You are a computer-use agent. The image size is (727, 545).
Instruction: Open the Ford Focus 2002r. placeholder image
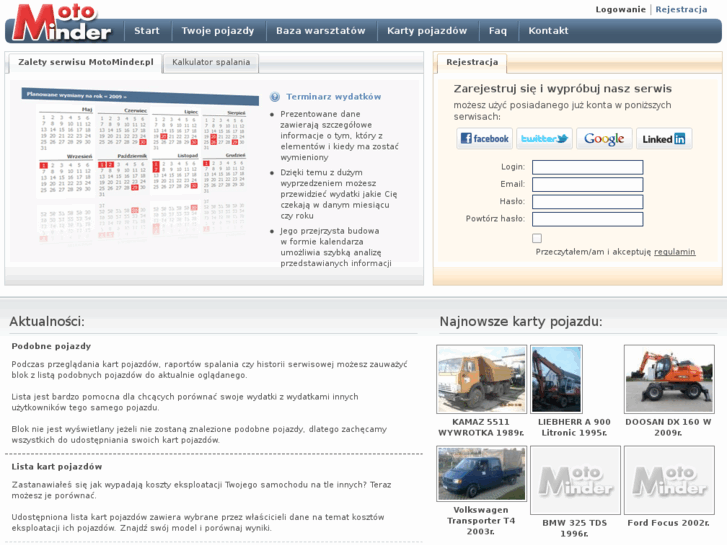point(669,480)
